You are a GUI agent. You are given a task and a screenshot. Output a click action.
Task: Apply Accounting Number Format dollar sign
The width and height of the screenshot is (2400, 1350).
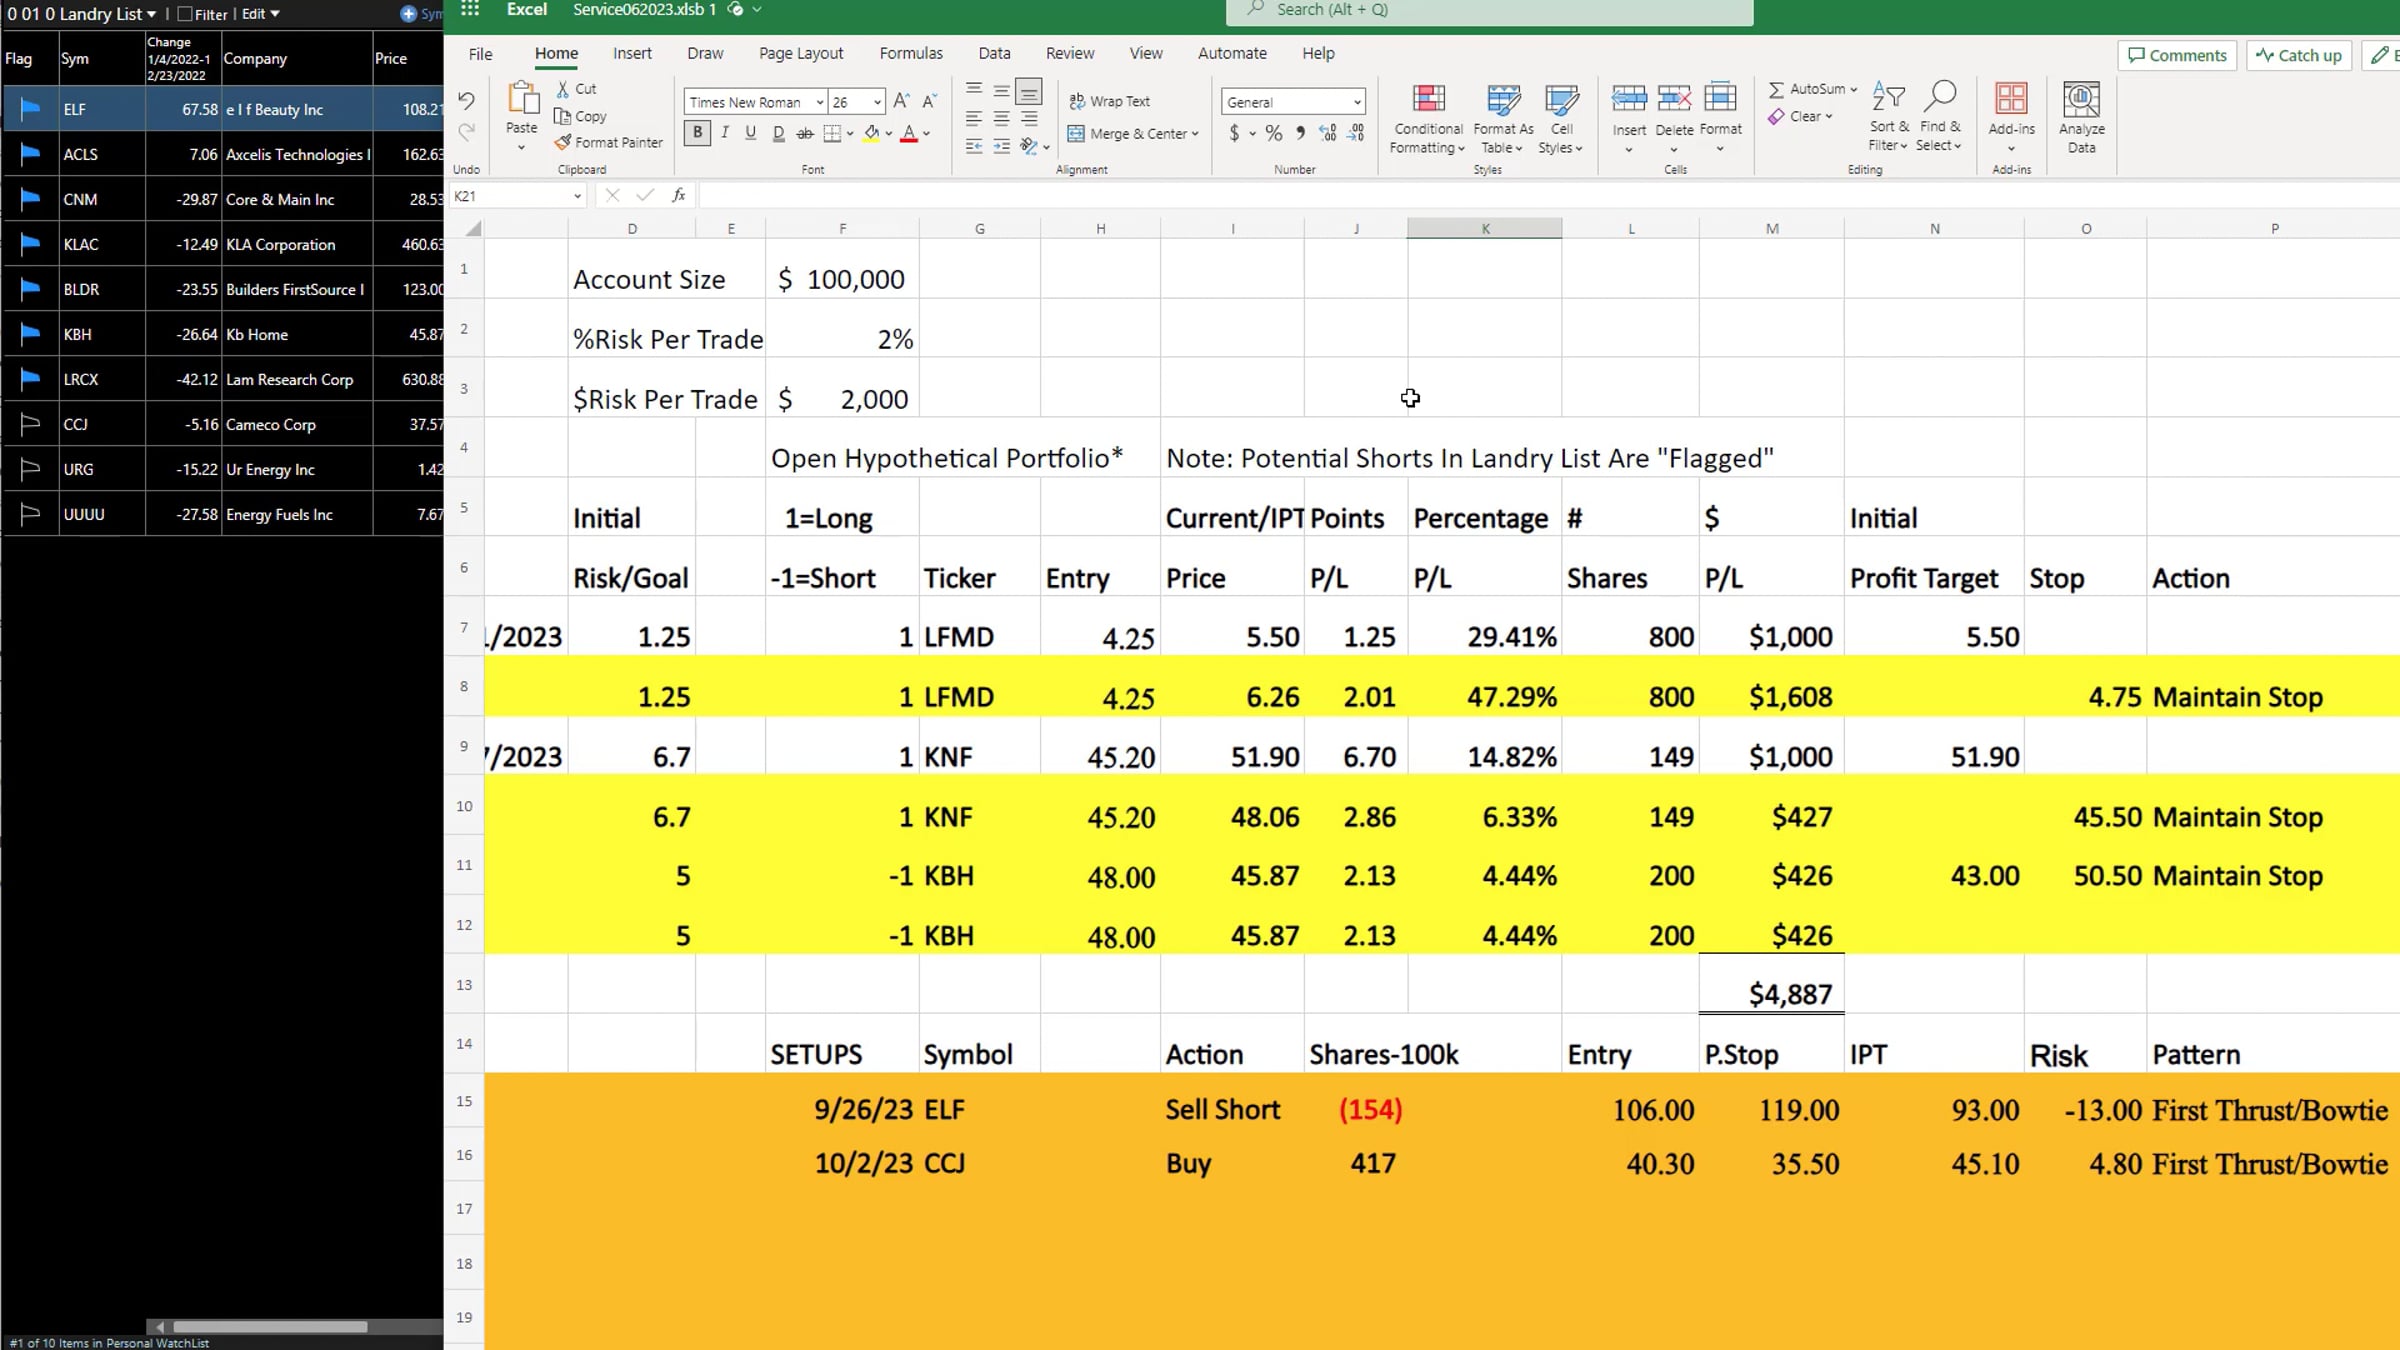(1234, 133)
